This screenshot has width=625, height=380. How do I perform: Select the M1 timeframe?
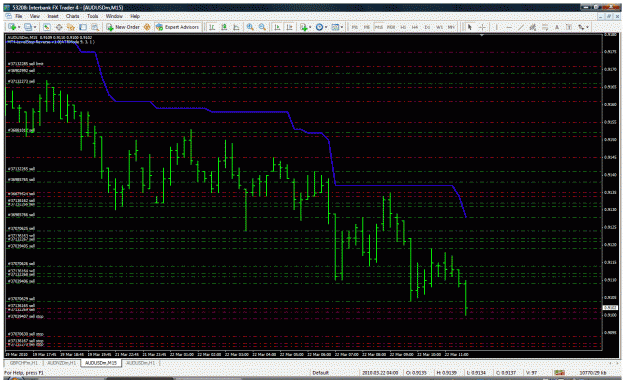point(354,27)
